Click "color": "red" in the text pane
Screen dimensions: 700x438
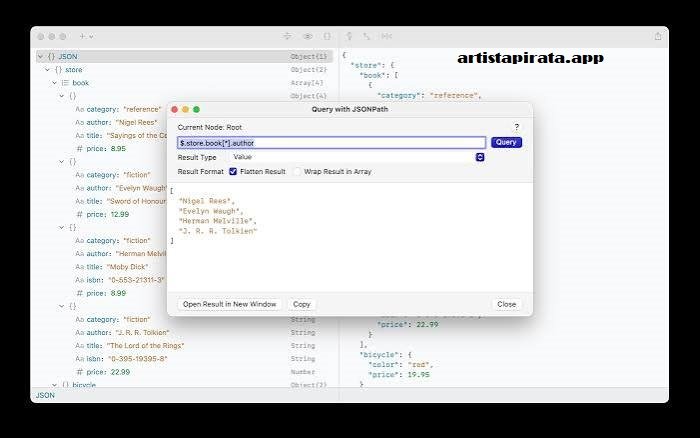click(x=400, y=365)
